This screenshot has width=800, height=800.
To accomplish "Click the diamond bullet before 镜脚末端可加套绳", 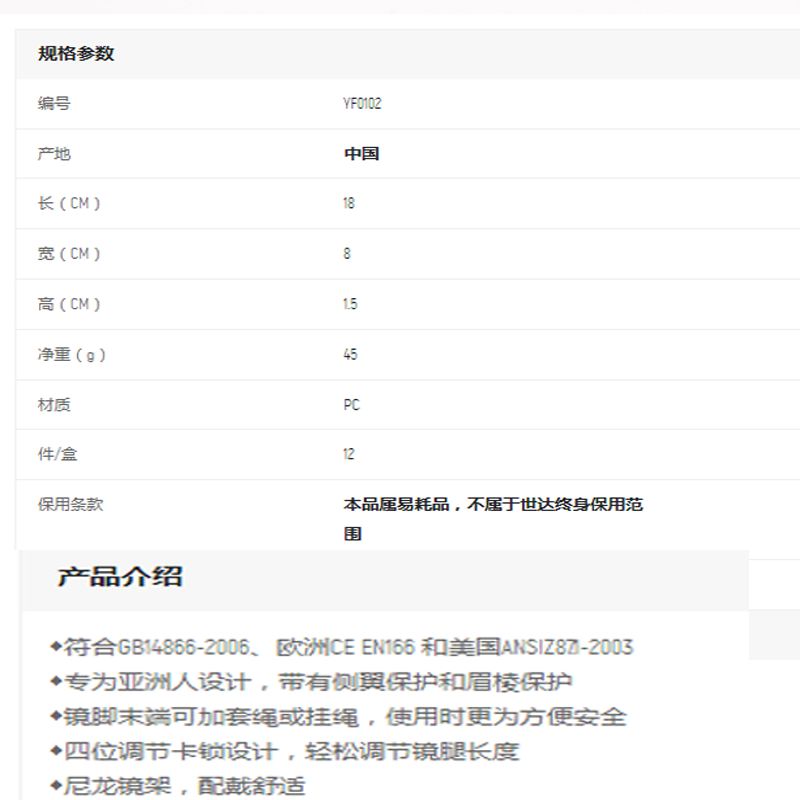I will 56,716.
